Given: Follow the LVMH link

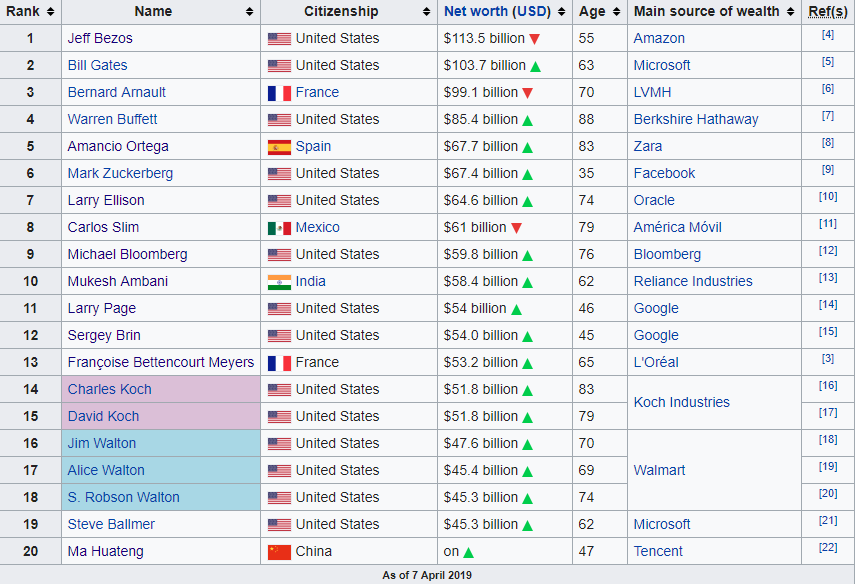Looking at the screenshot, I should 652,92.
